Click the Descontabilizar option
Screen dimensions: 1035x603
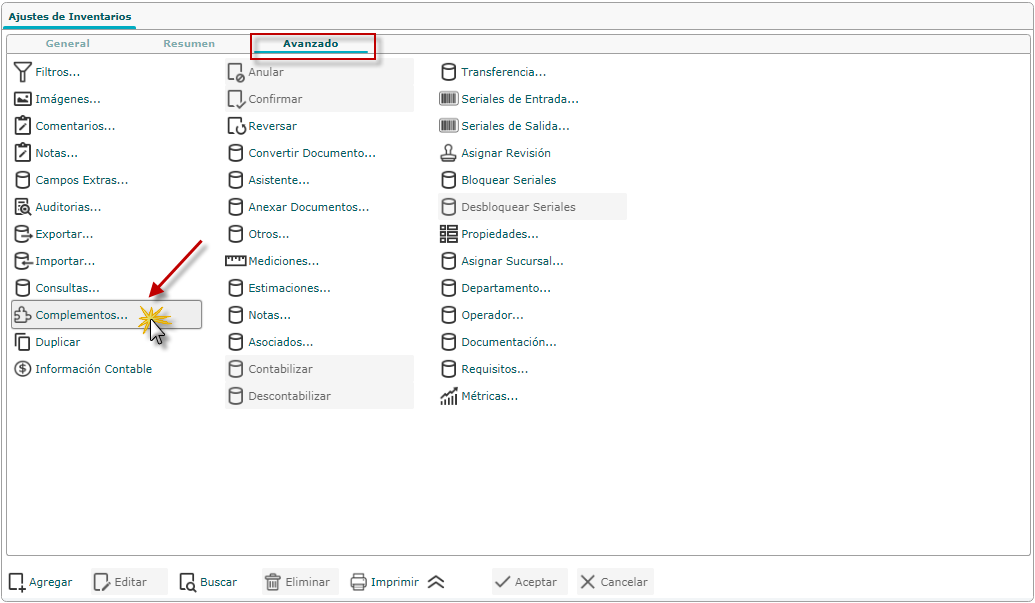click(319, 397)
